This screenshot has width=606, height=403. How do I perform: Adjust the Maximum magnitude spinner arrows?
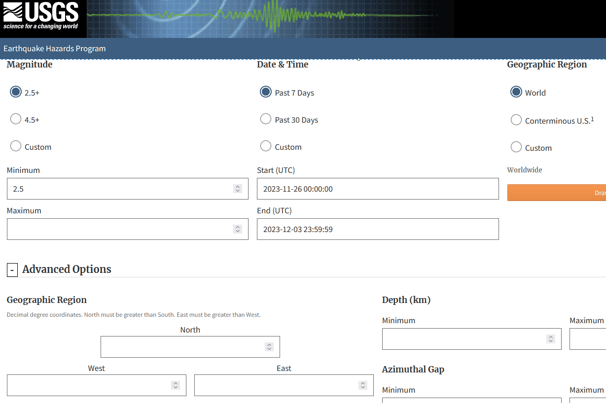pyautogui.click(x=238, y=229)
